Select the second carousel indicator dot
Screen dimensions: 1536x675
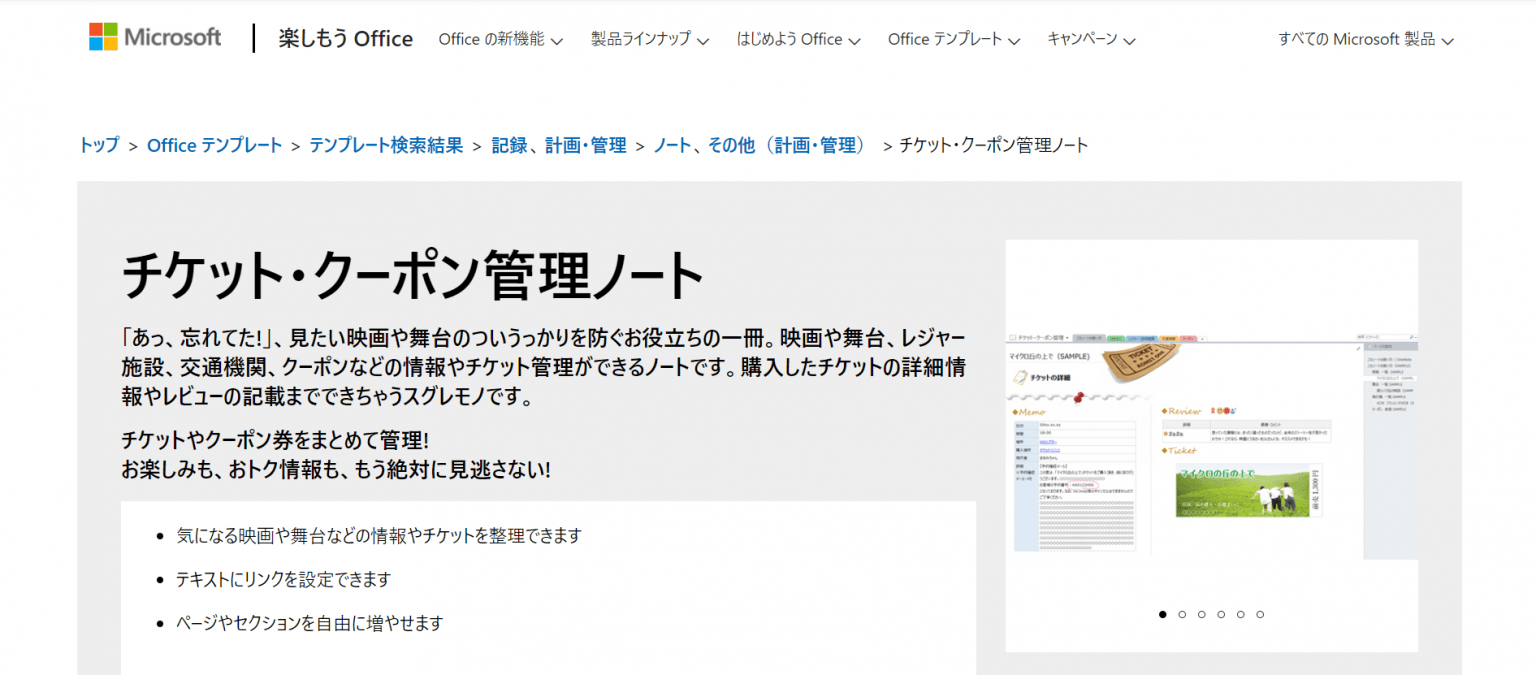(x=1182, y=614)
